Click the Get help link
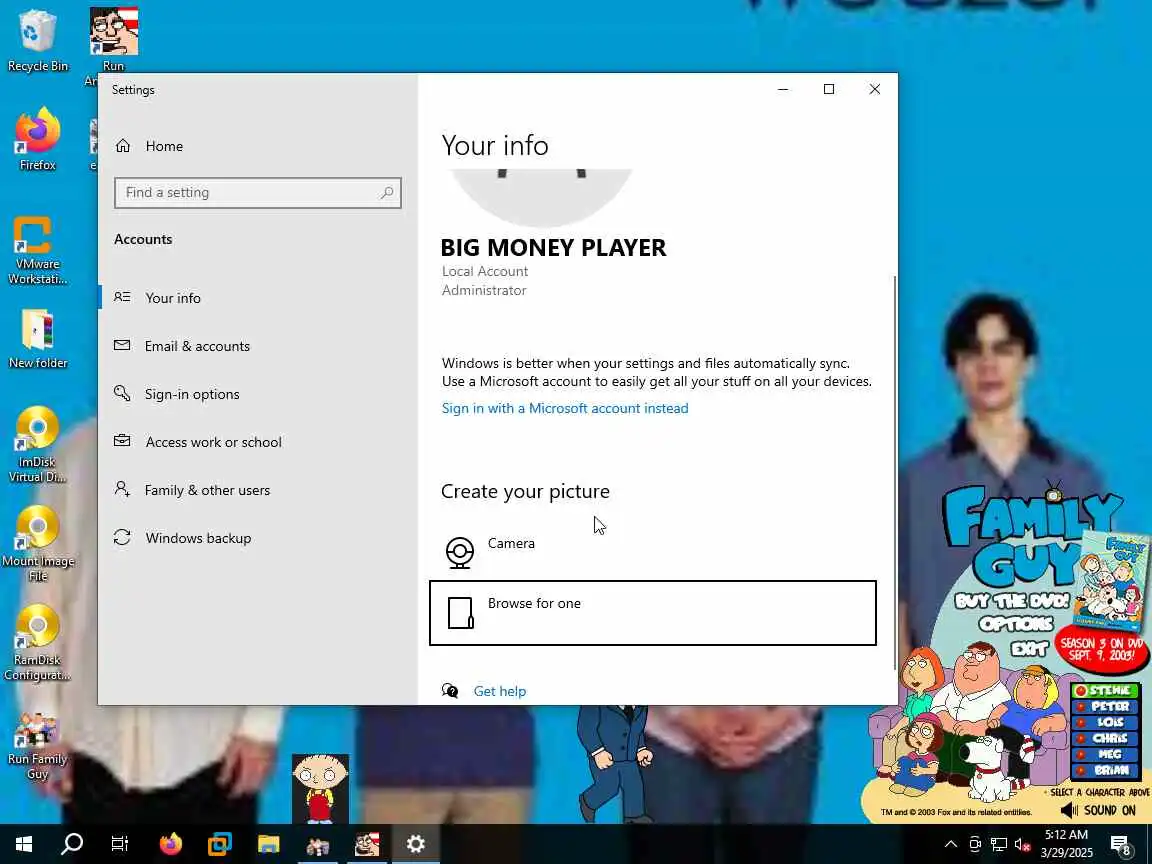Screen dimensions: 1152x864 tap(500, 691)
